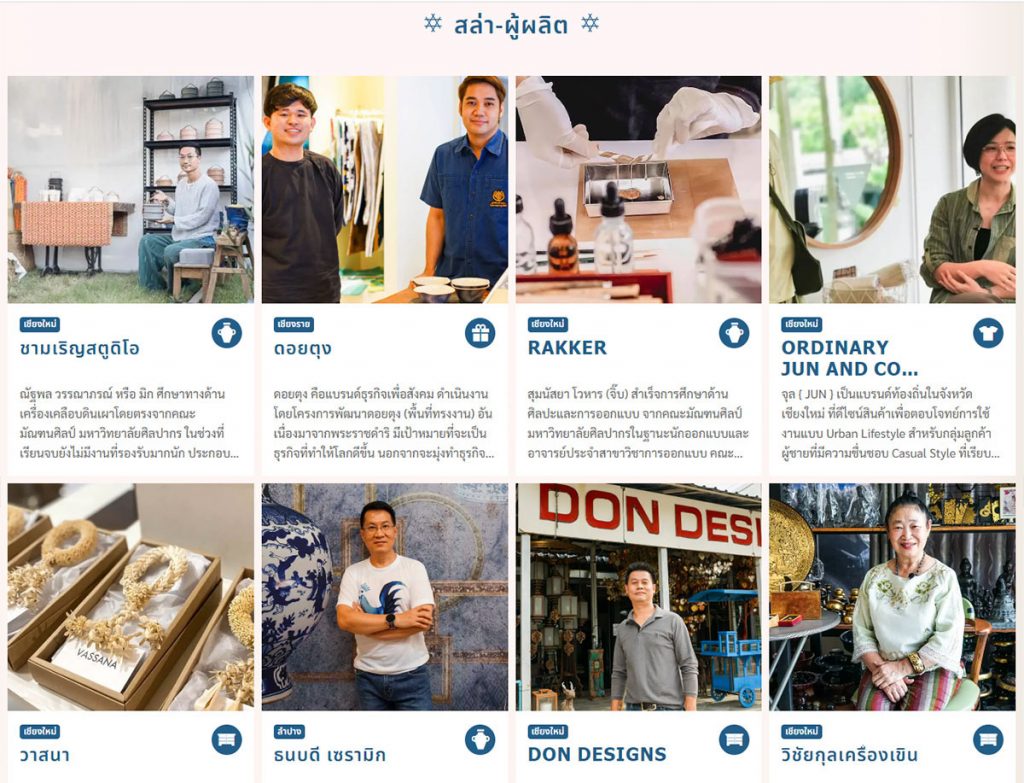This screenshot has width=1024, height=783.
Task: Select the ลำปาง tag on ธนบดี card
Action: [x=290, y=731]
